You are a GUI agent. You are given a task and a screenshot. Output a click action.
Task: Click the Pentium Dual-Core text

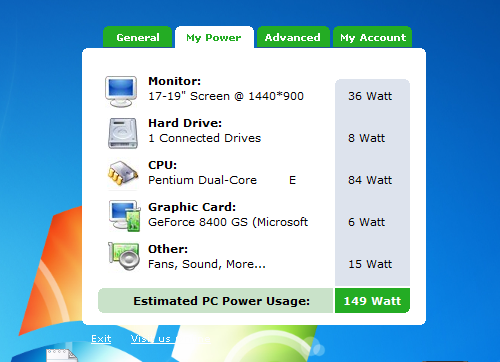pyautogui.click(x=203, y=180)
